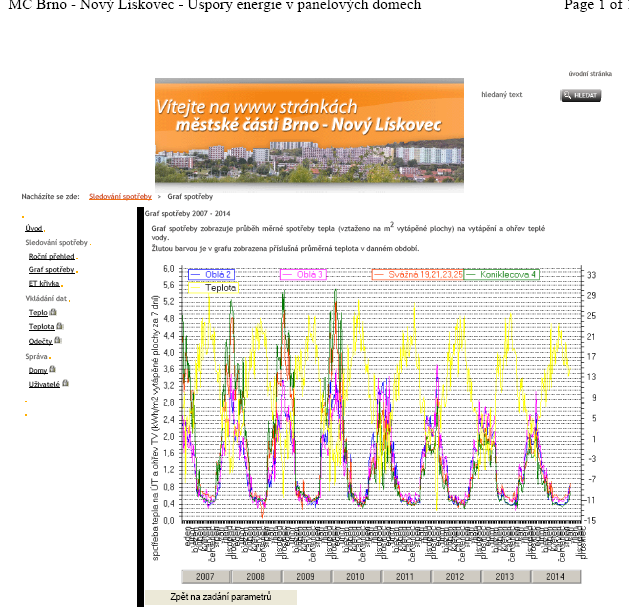This screenshot has height=607, width=629.
Task: Select the 2012 year button under the chart
Action: point(455,577)
